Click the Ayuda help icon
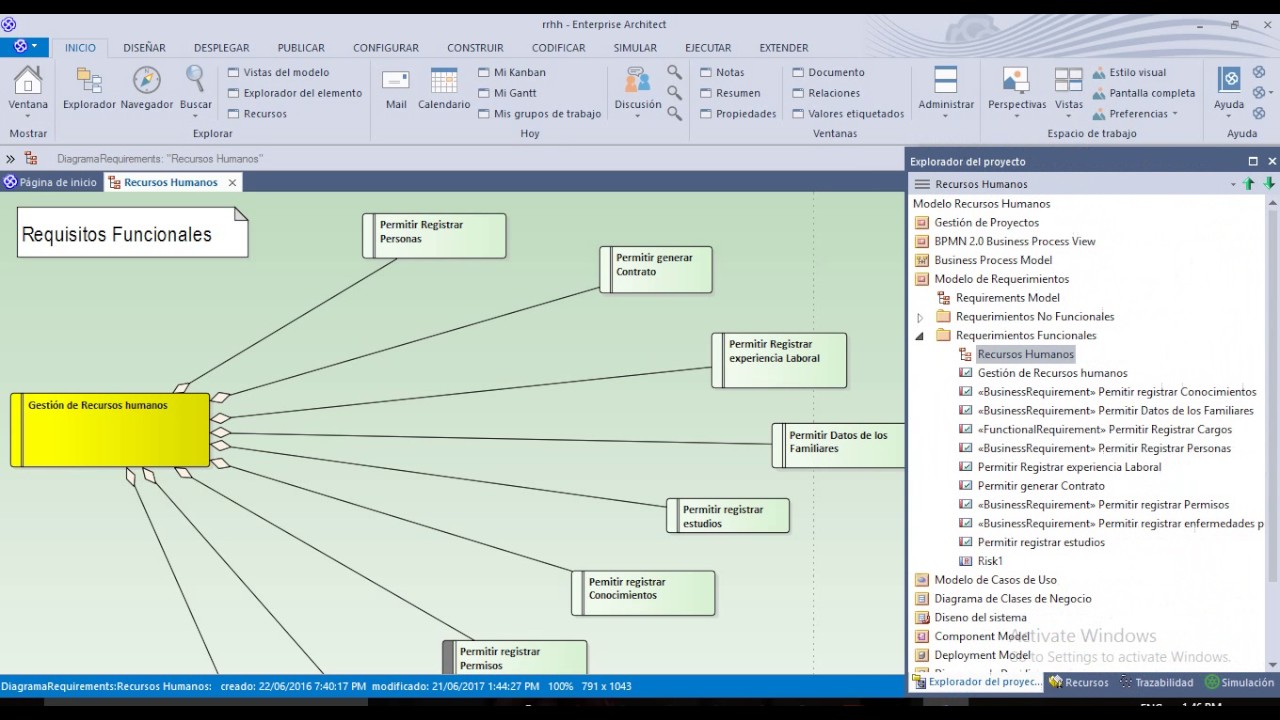Viewport: 1280px width, 720px height. coord(1229,81)
